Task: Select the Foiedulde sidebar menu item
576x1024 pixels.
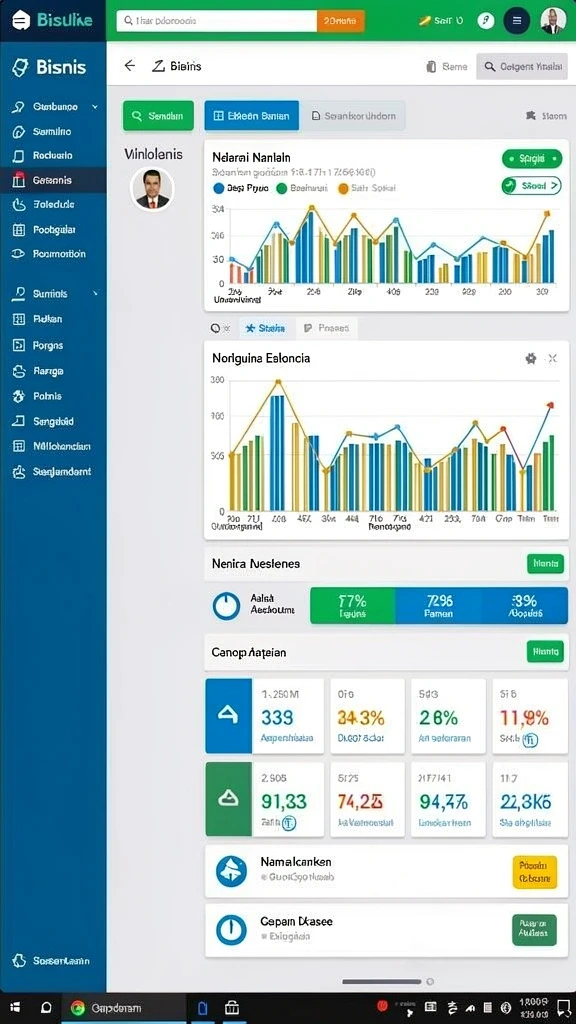Action: [53, 204]
